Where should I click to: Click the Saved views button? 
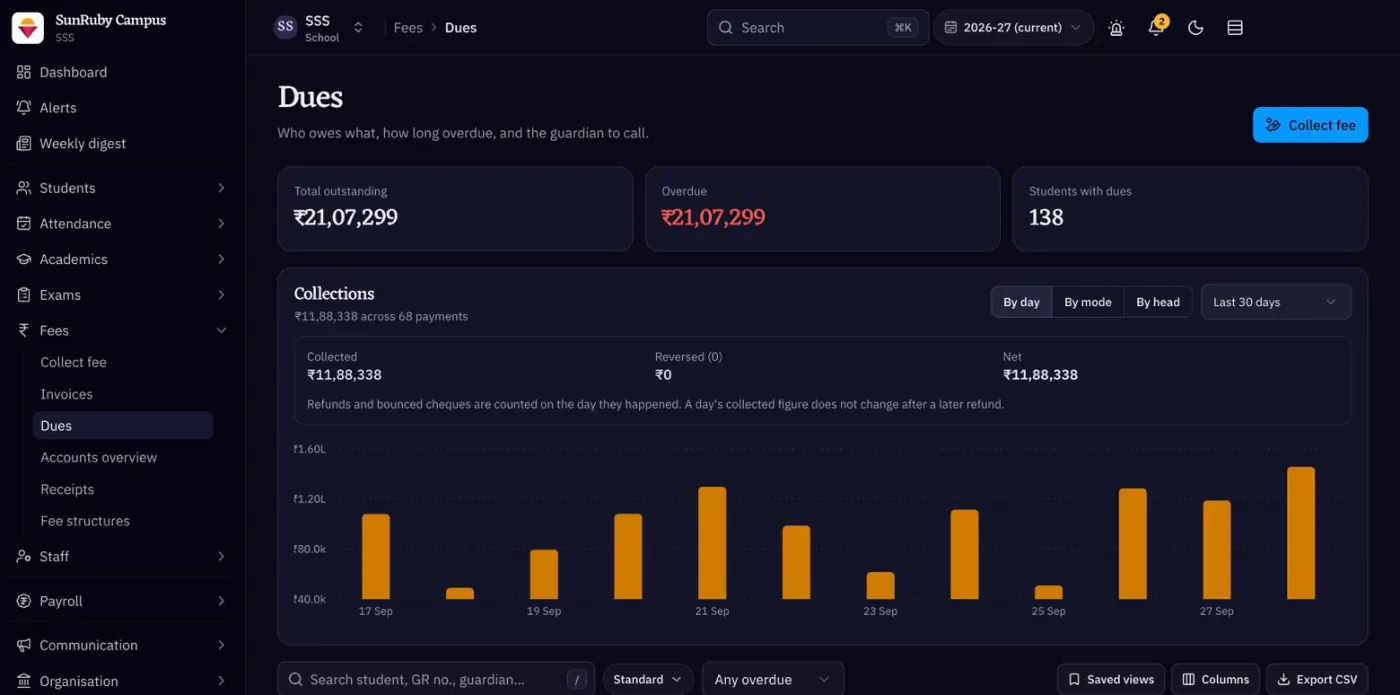pos(1111,679)
